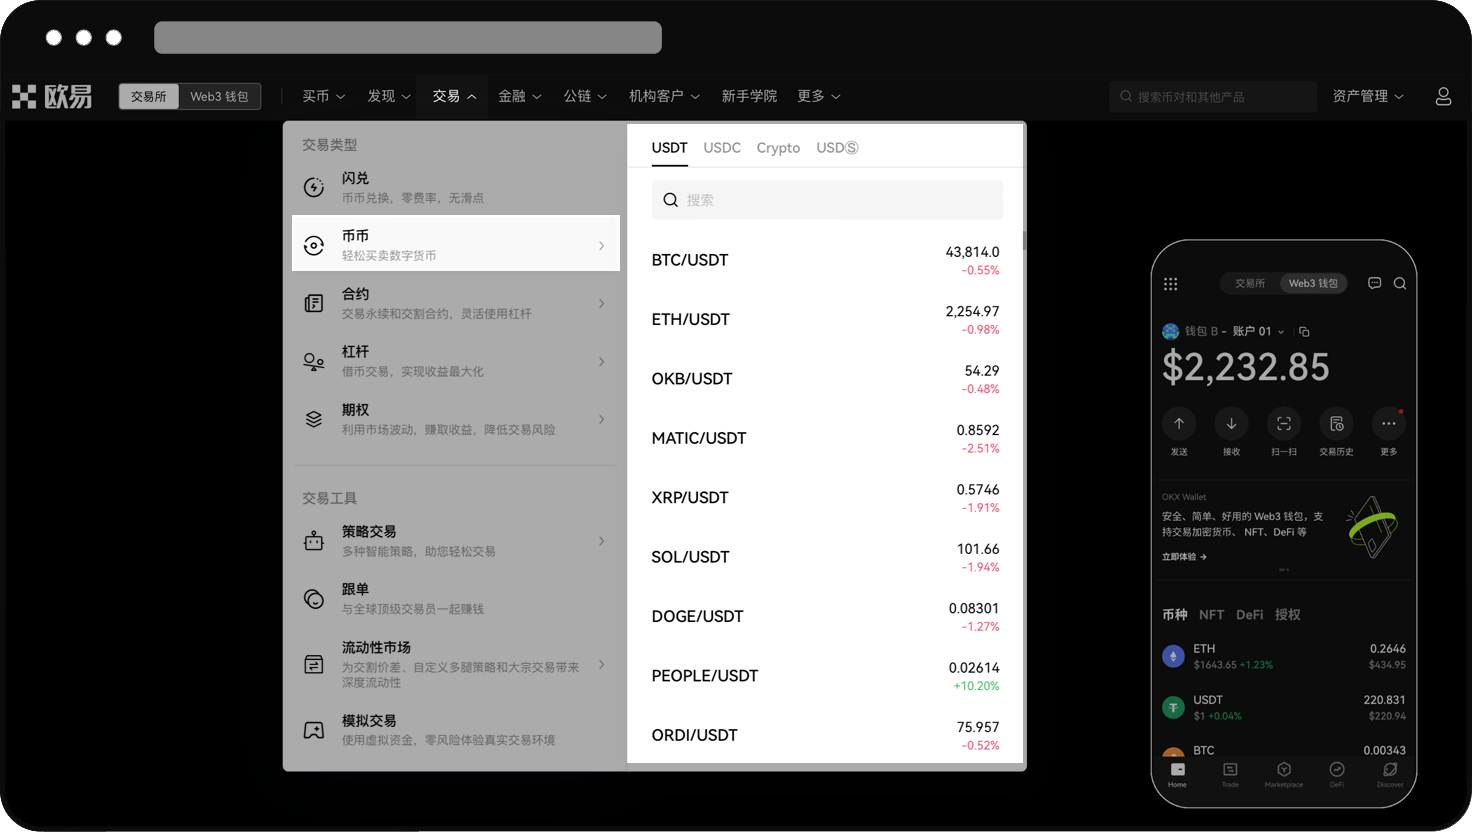This screenshot has width=1472, height=832.
Task: Click SOL/USDT price 101.66
Action: coord(978,549)
